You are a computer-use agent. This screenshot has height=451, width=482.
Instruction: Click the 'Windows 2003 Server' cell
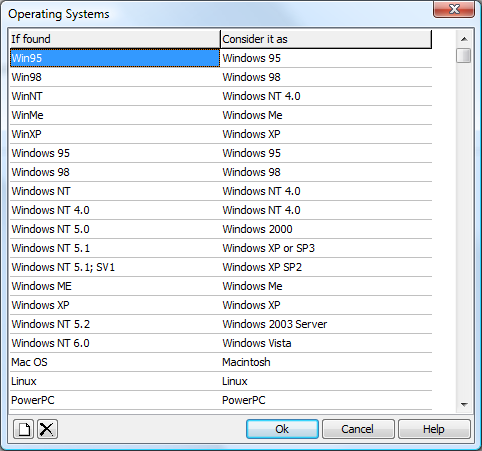(326, 324)
